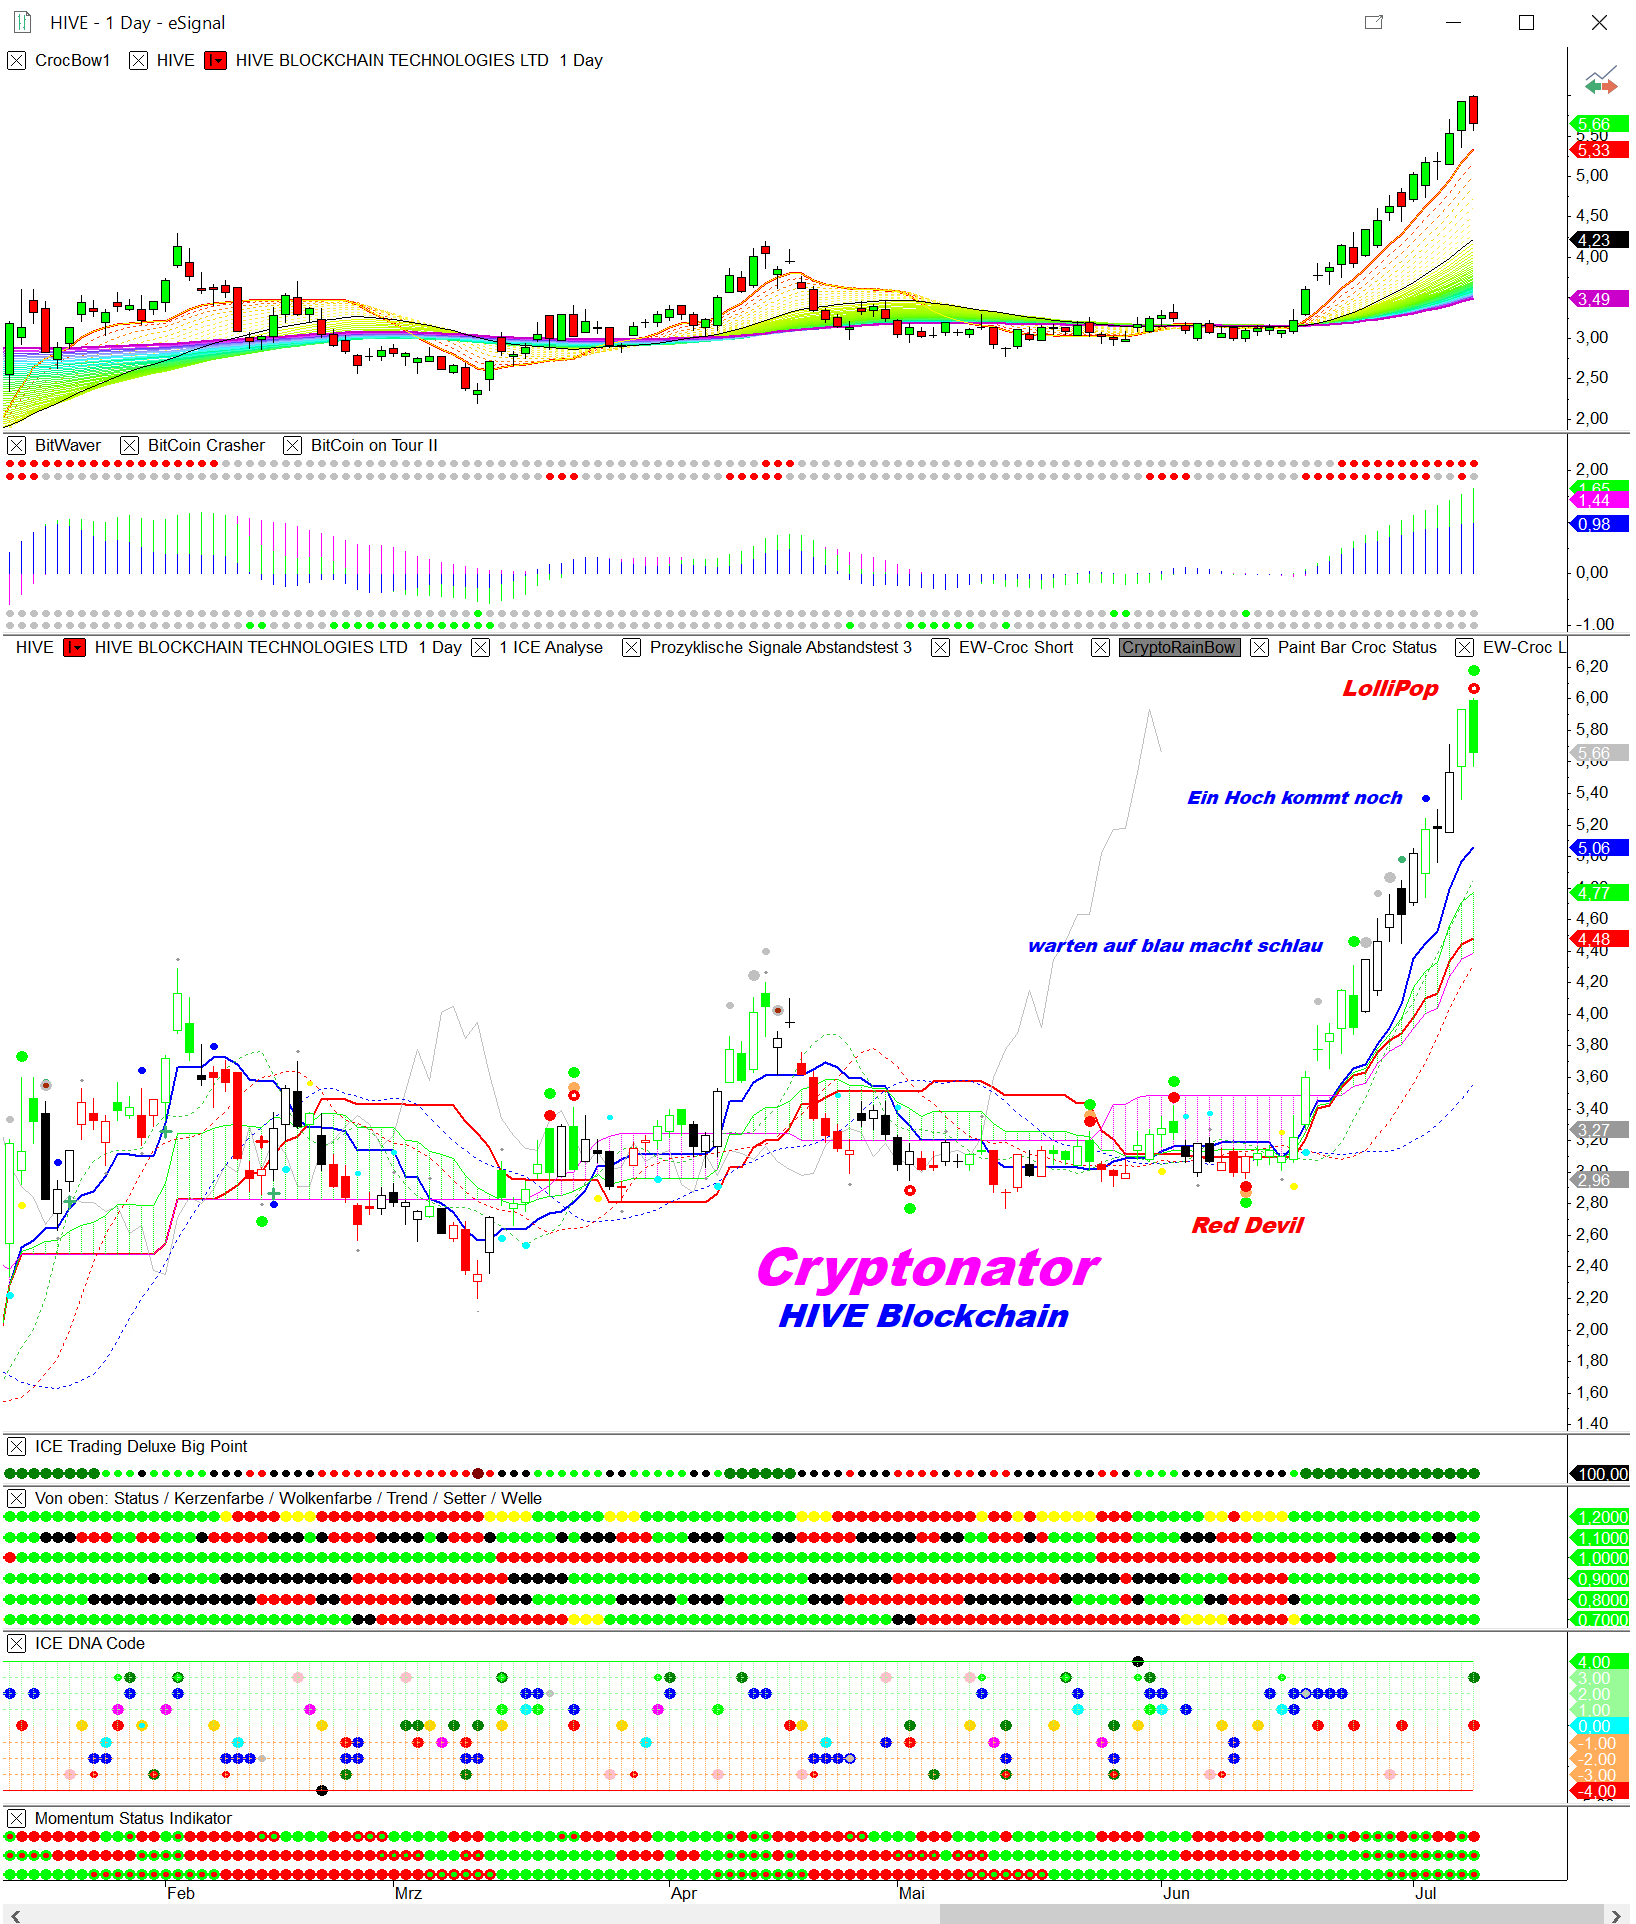Click the 1 Day interval in top chart header

coord(581,60)
